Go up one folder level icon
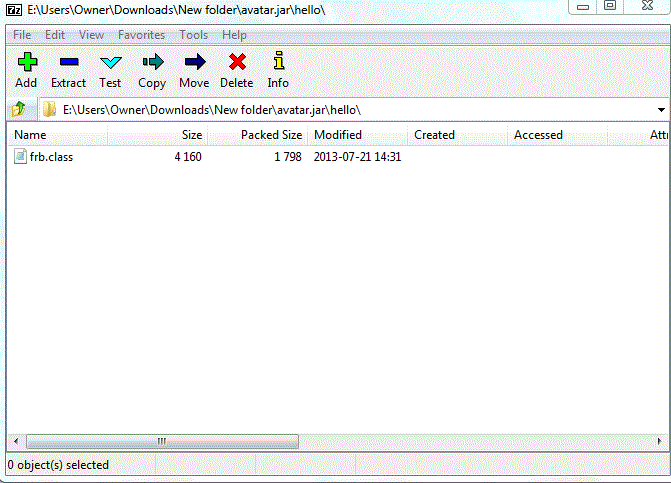 (x=18, y=110)
